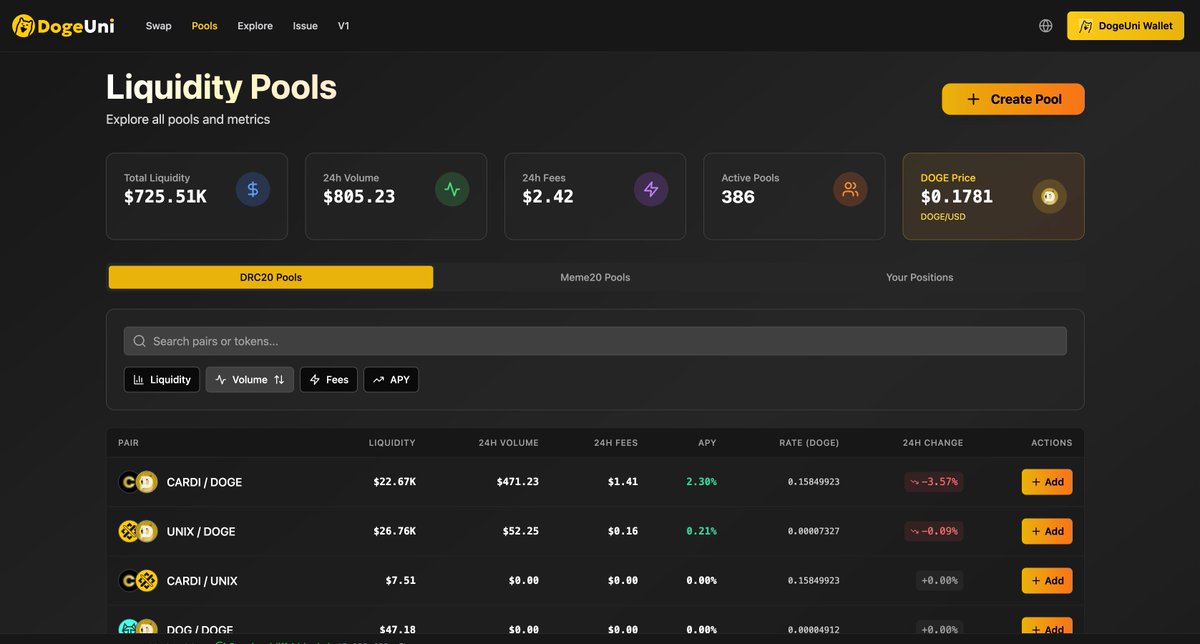Click the APY column header
The width and height of the screenshot is (1200, 644).
pos(707,443)
